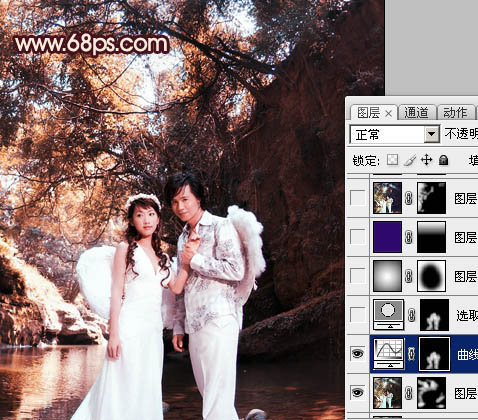The image size is (478, 420).
Task: Click the Curves adjustment layer icon
Action: tap(389, 353)
